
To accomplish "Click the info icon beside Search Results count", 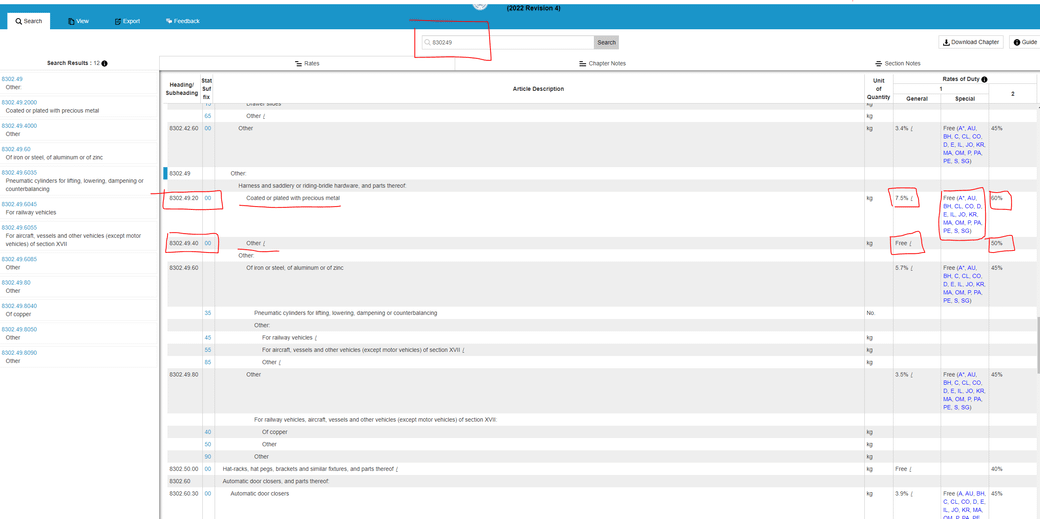I will [x=105, y=63].
